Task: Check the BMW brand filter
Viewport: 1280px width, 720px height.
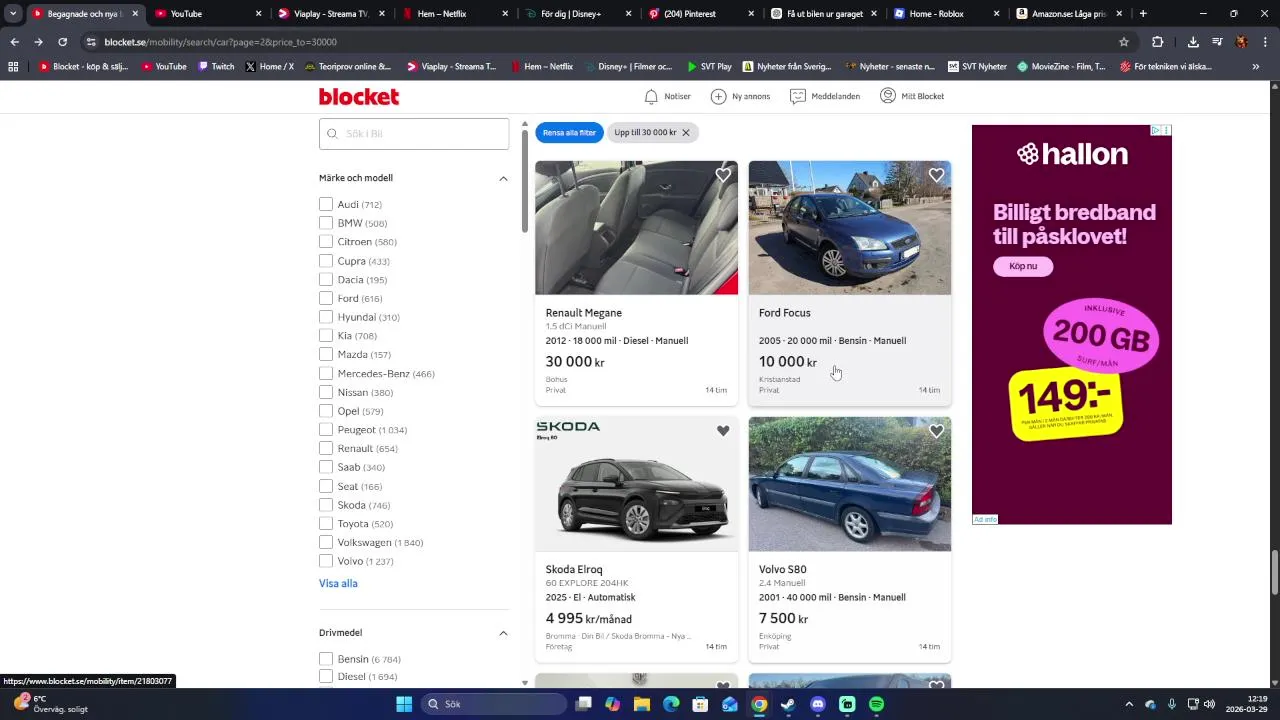Action: (x=326, y=223)
